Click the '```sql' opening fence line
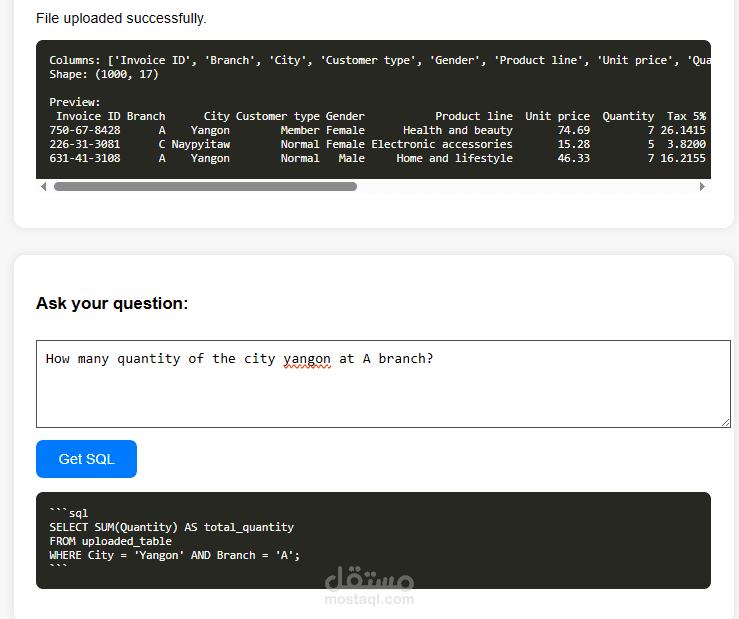 [x=69, y=513]
